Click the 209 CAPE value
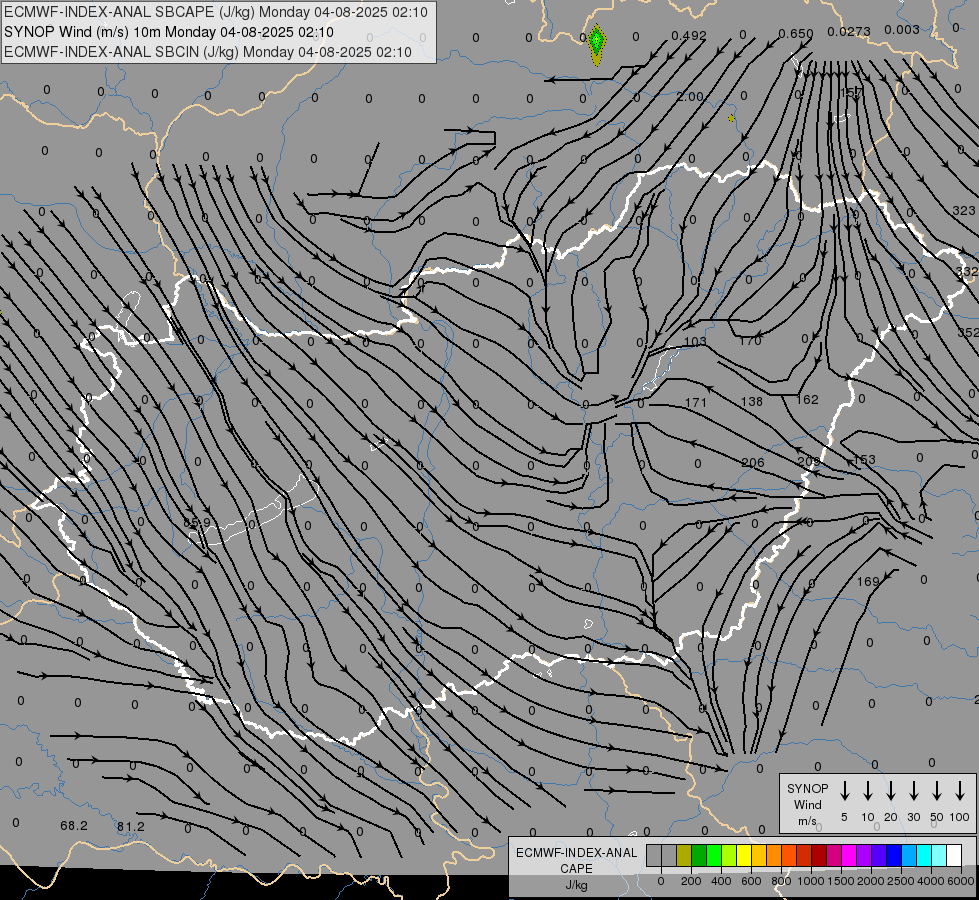 point(809,461)
